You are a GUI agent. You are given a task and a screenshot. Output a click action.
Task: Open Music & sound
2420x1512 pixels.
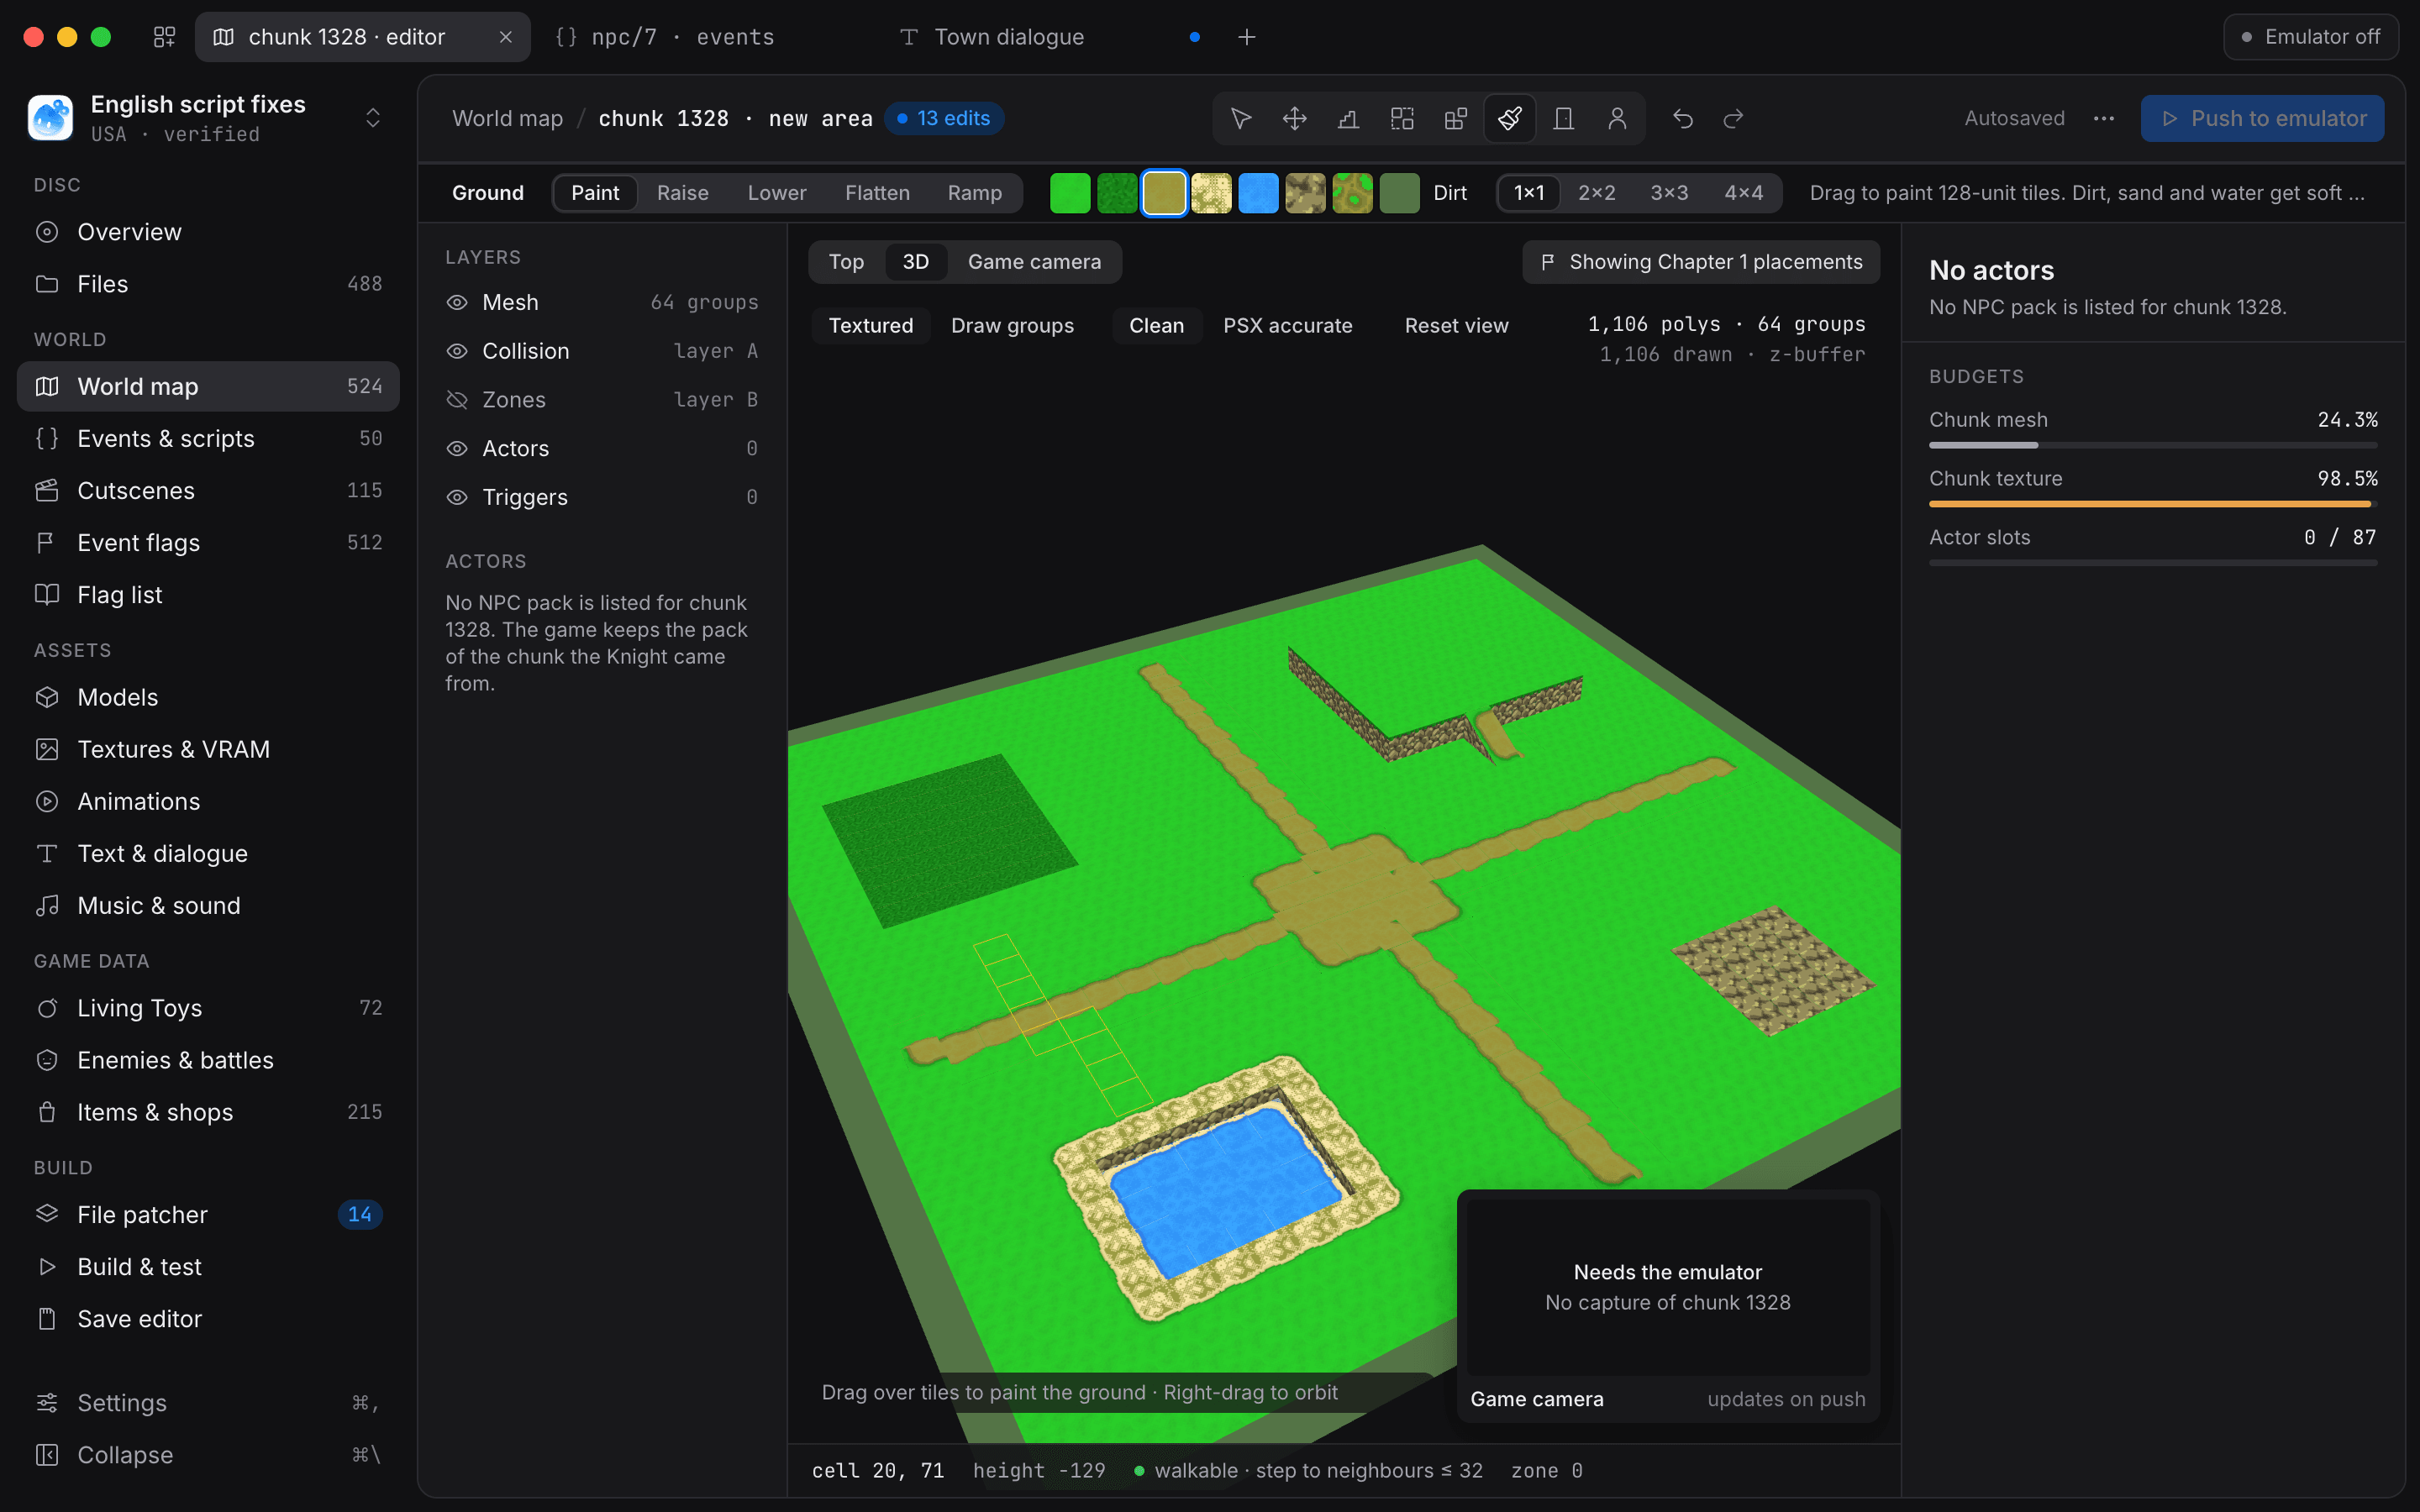click(208, 905)
